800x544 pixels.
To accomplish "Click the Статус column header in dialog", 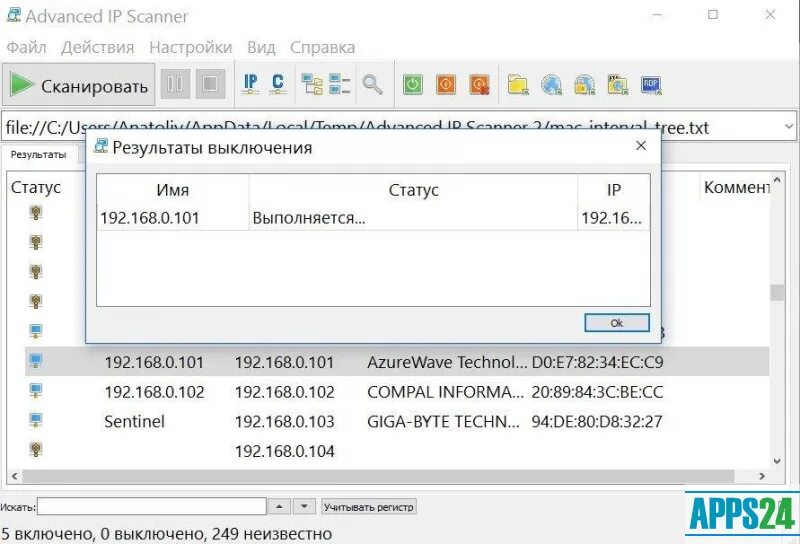I will (413, 190).
